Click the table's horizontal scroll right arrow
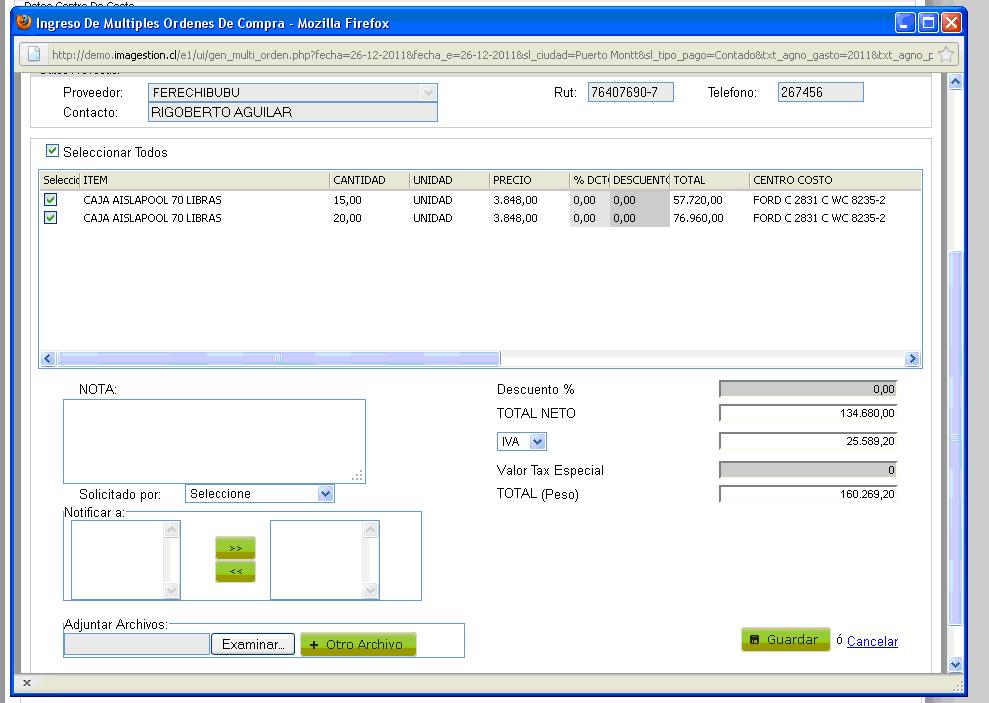This screenshot has width=989, height=703. pyautogui.click(x=912, y=359)
